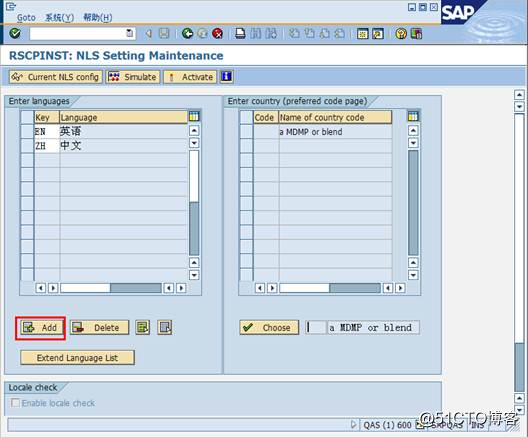
Task: Click the Deselect All icon button
Action: 165,328
